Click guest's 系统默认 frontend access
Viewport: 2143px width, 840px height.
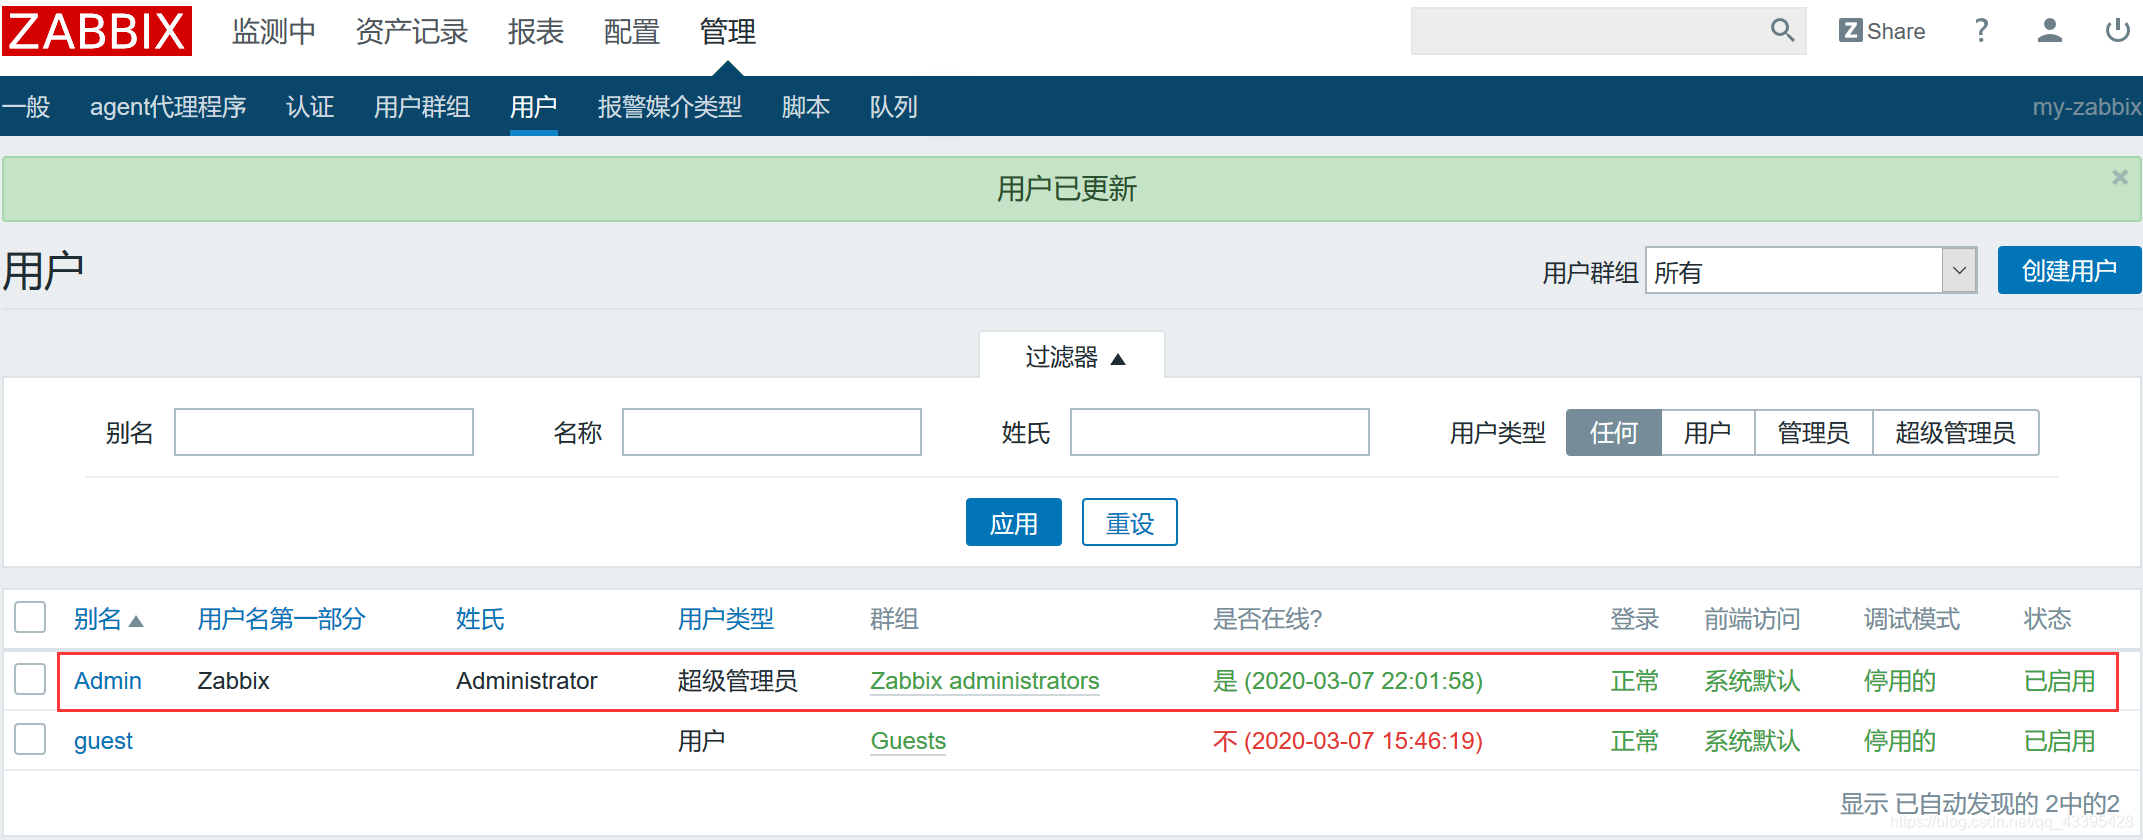tap(1752, 741)
